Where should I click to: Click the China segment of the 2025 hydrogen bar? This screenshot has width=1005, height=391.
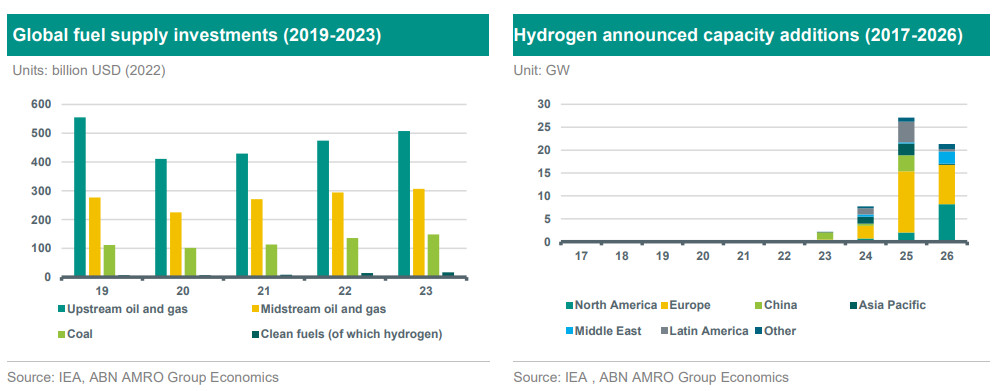tap(906, 163)
